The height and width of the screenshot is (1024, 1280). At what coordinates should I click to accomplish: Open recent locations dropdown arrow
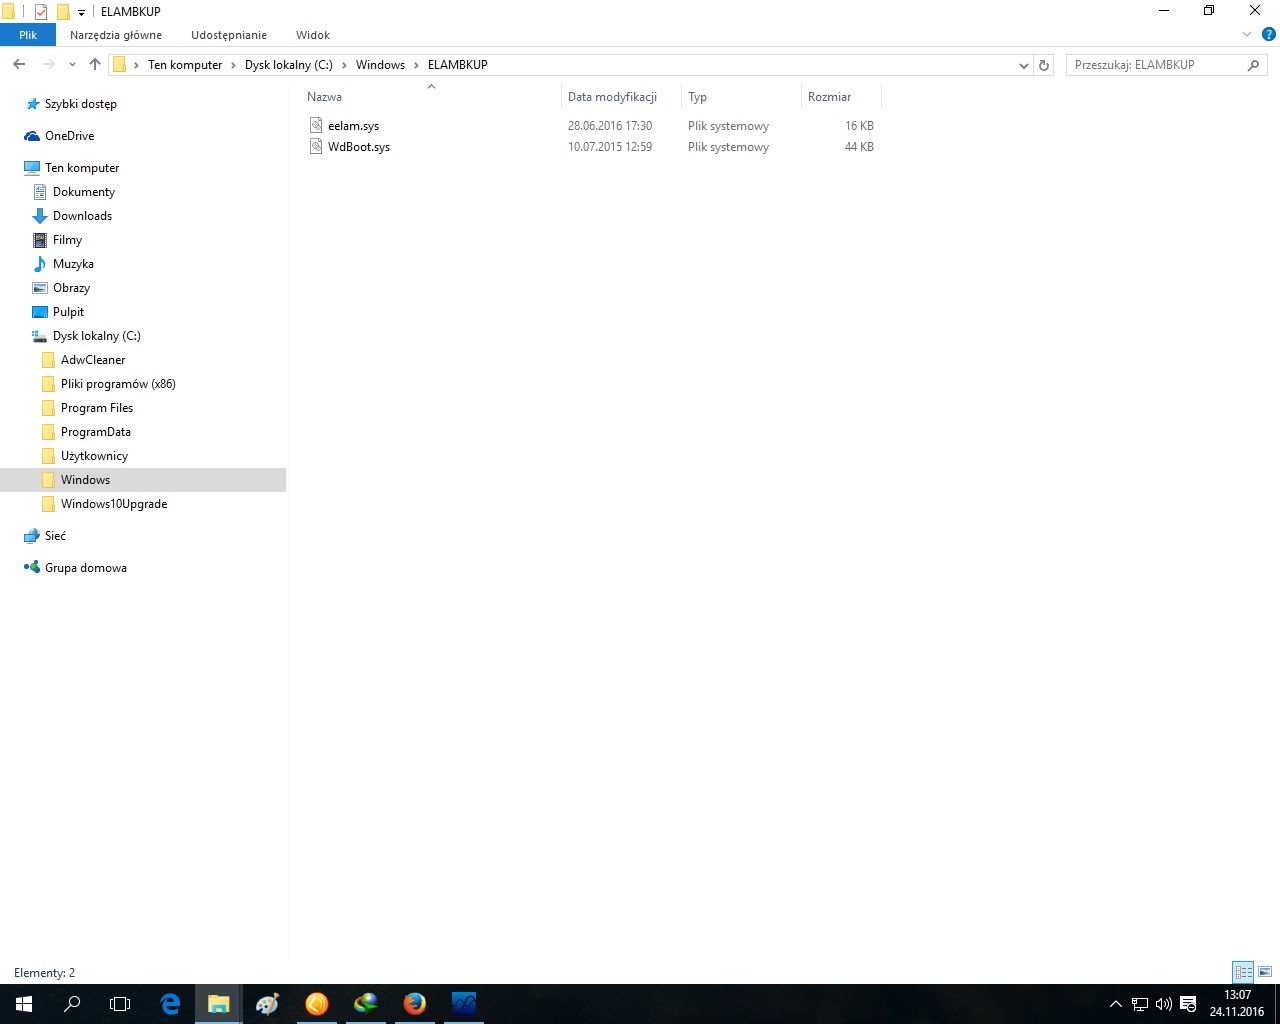pyautogui.click(x=72, y=65)
